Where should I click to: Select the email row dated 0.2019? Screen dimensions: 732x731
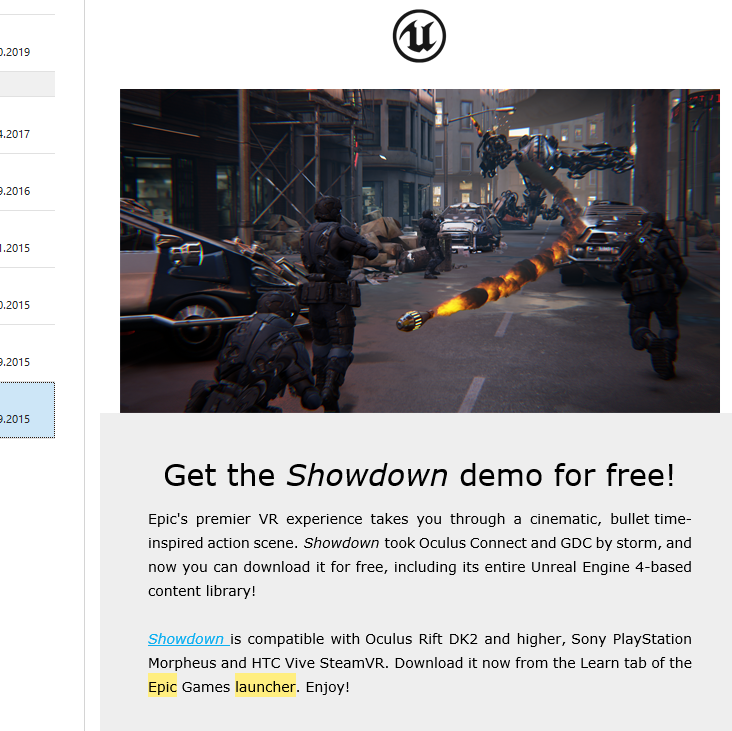tap(27, 43)
